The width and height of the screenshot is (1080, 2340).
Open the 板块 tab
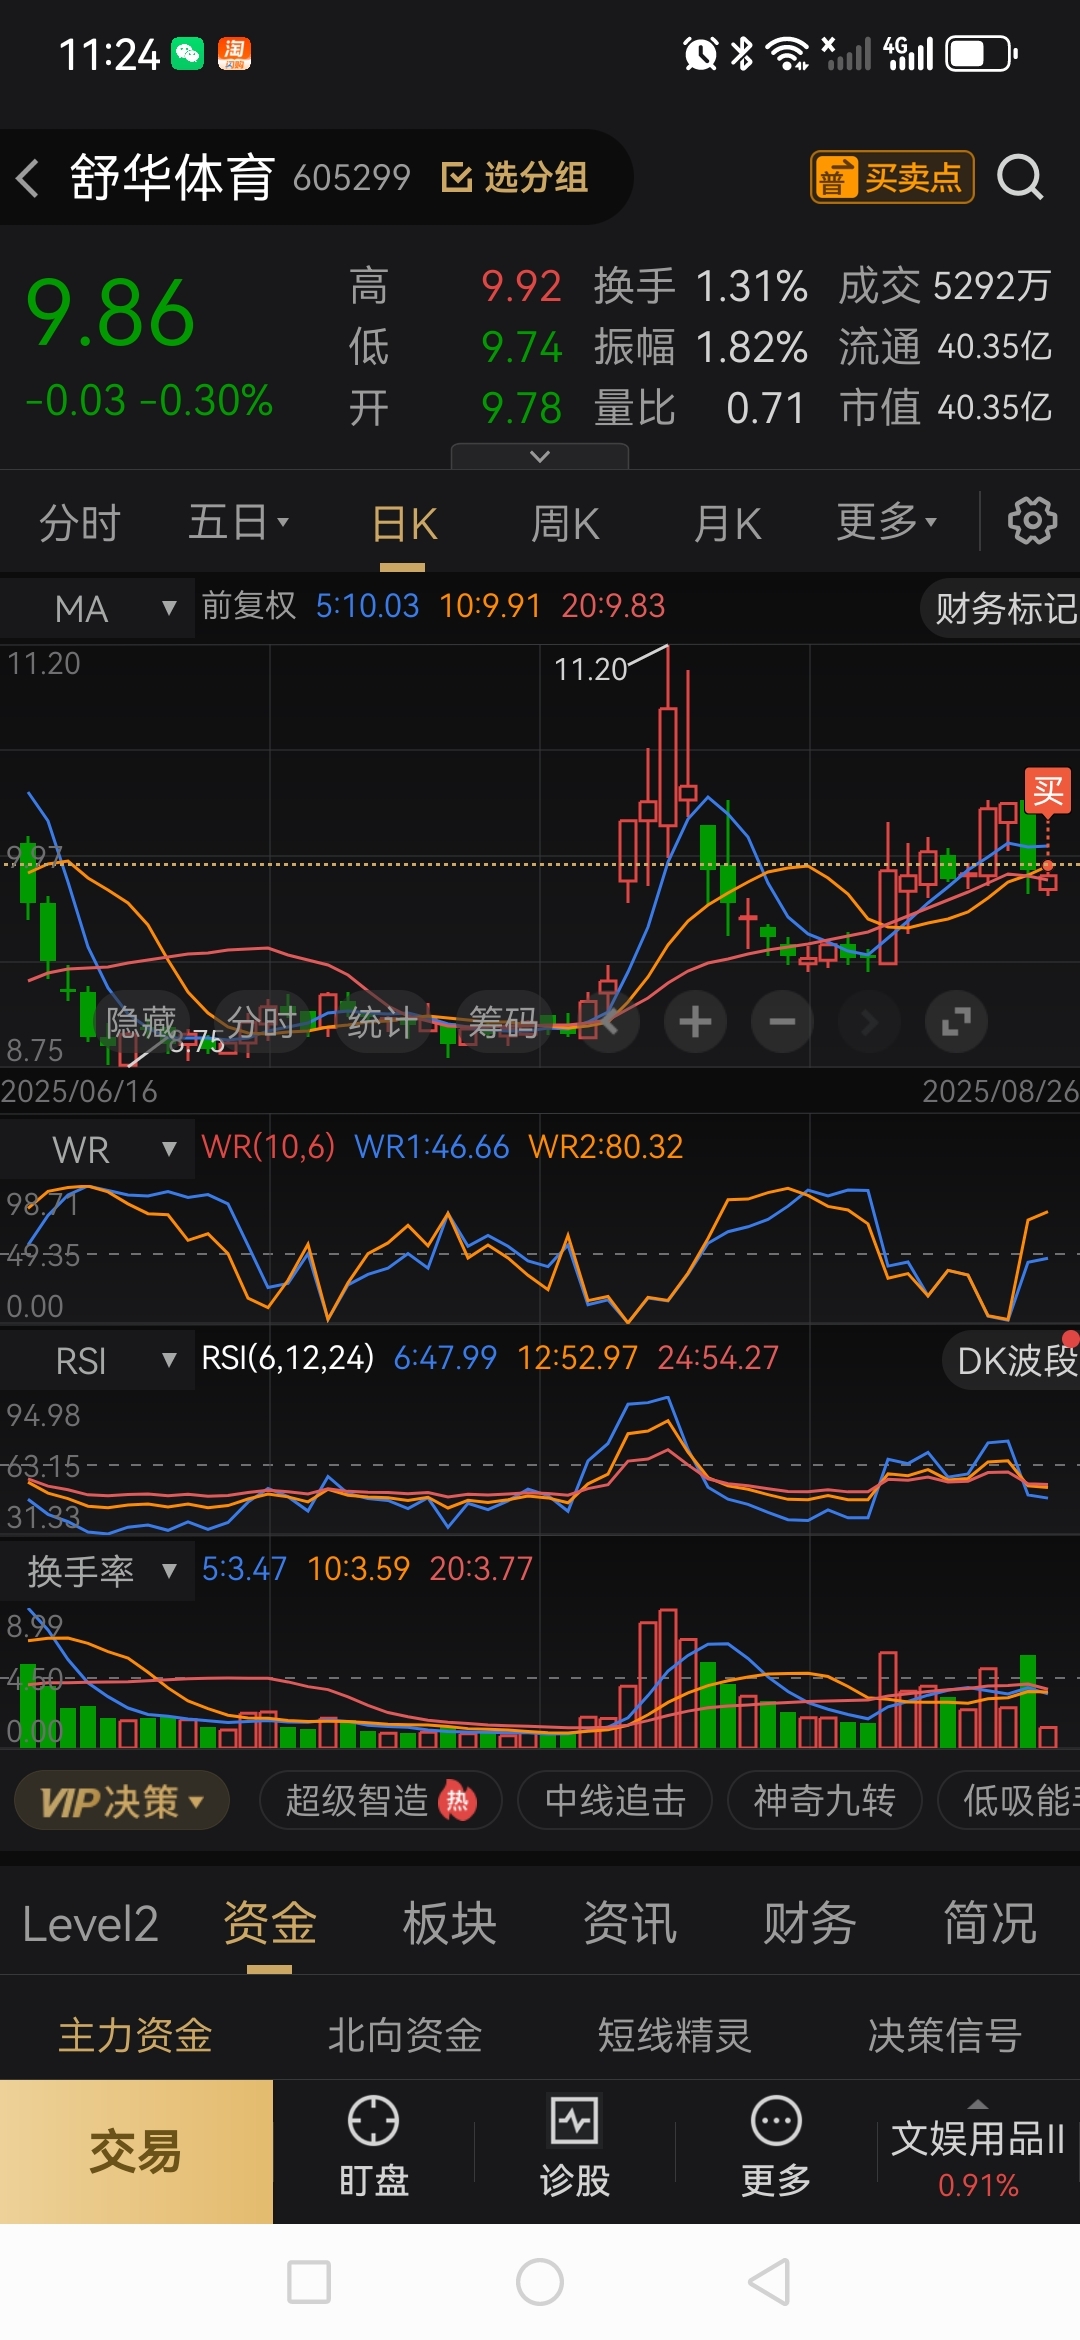(x=450, y=1924)
